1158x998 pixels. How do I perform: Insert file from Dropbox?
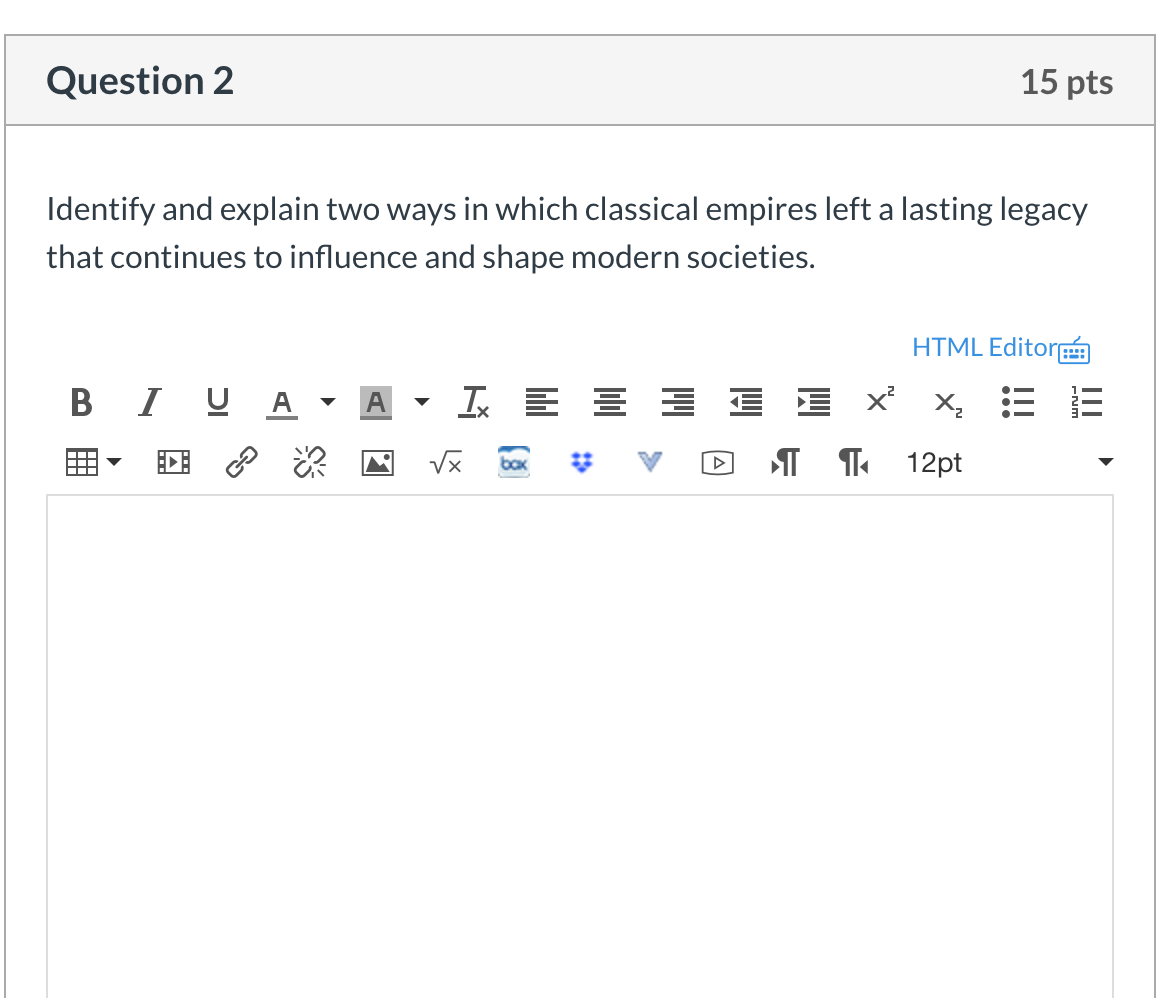click(582, 463)
